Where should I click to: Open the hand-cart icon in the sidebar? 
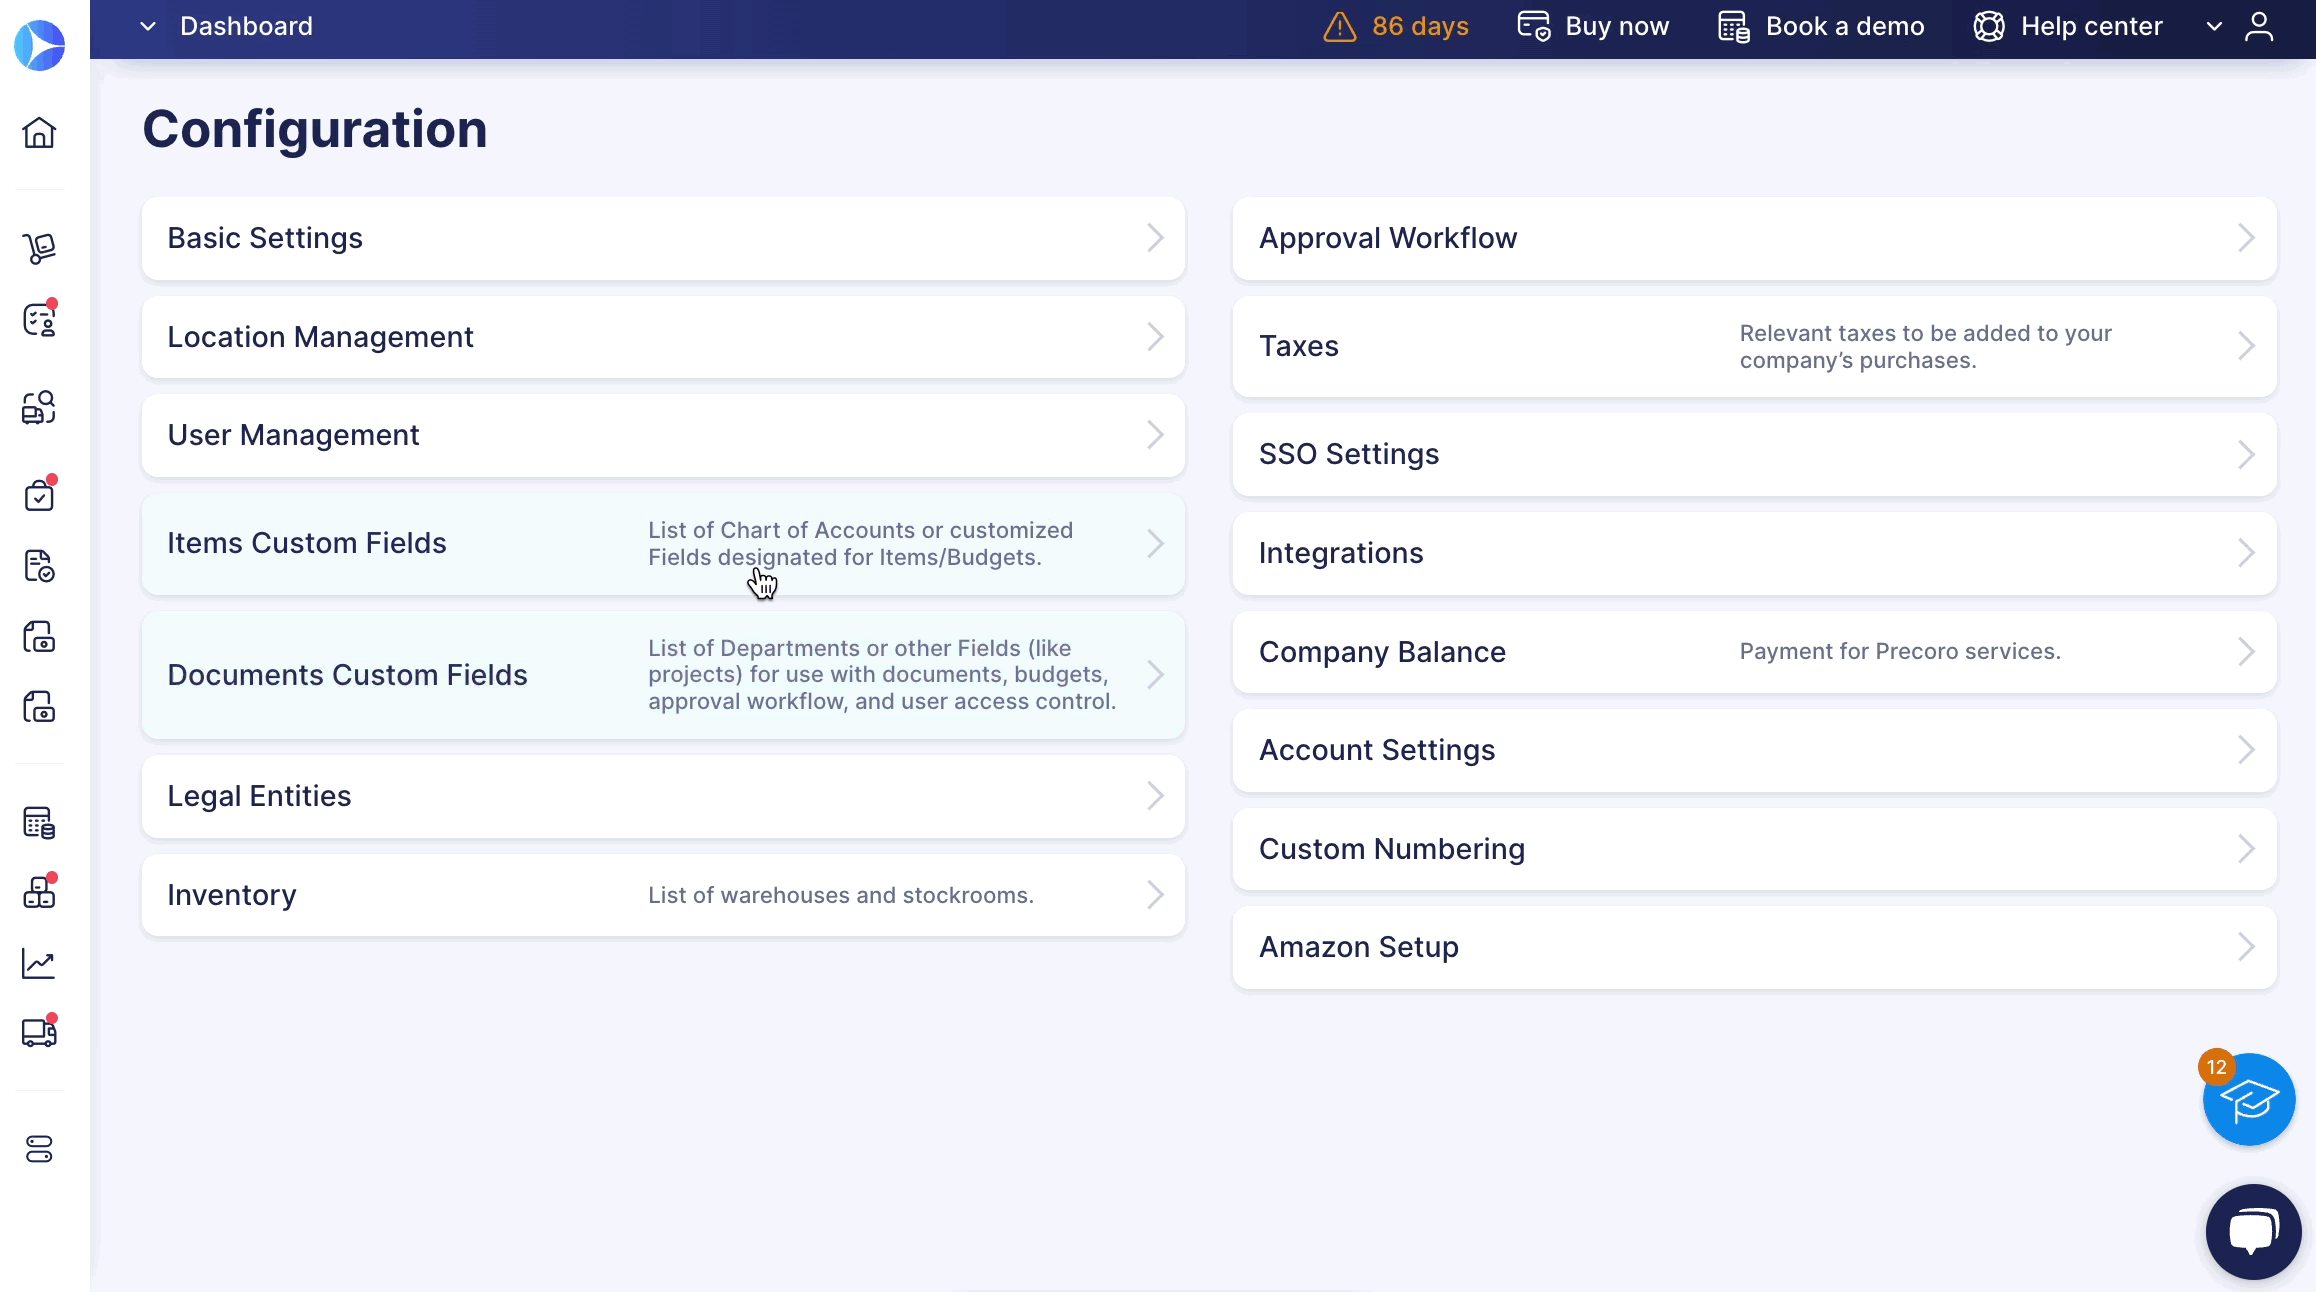(x=39, y=248)
